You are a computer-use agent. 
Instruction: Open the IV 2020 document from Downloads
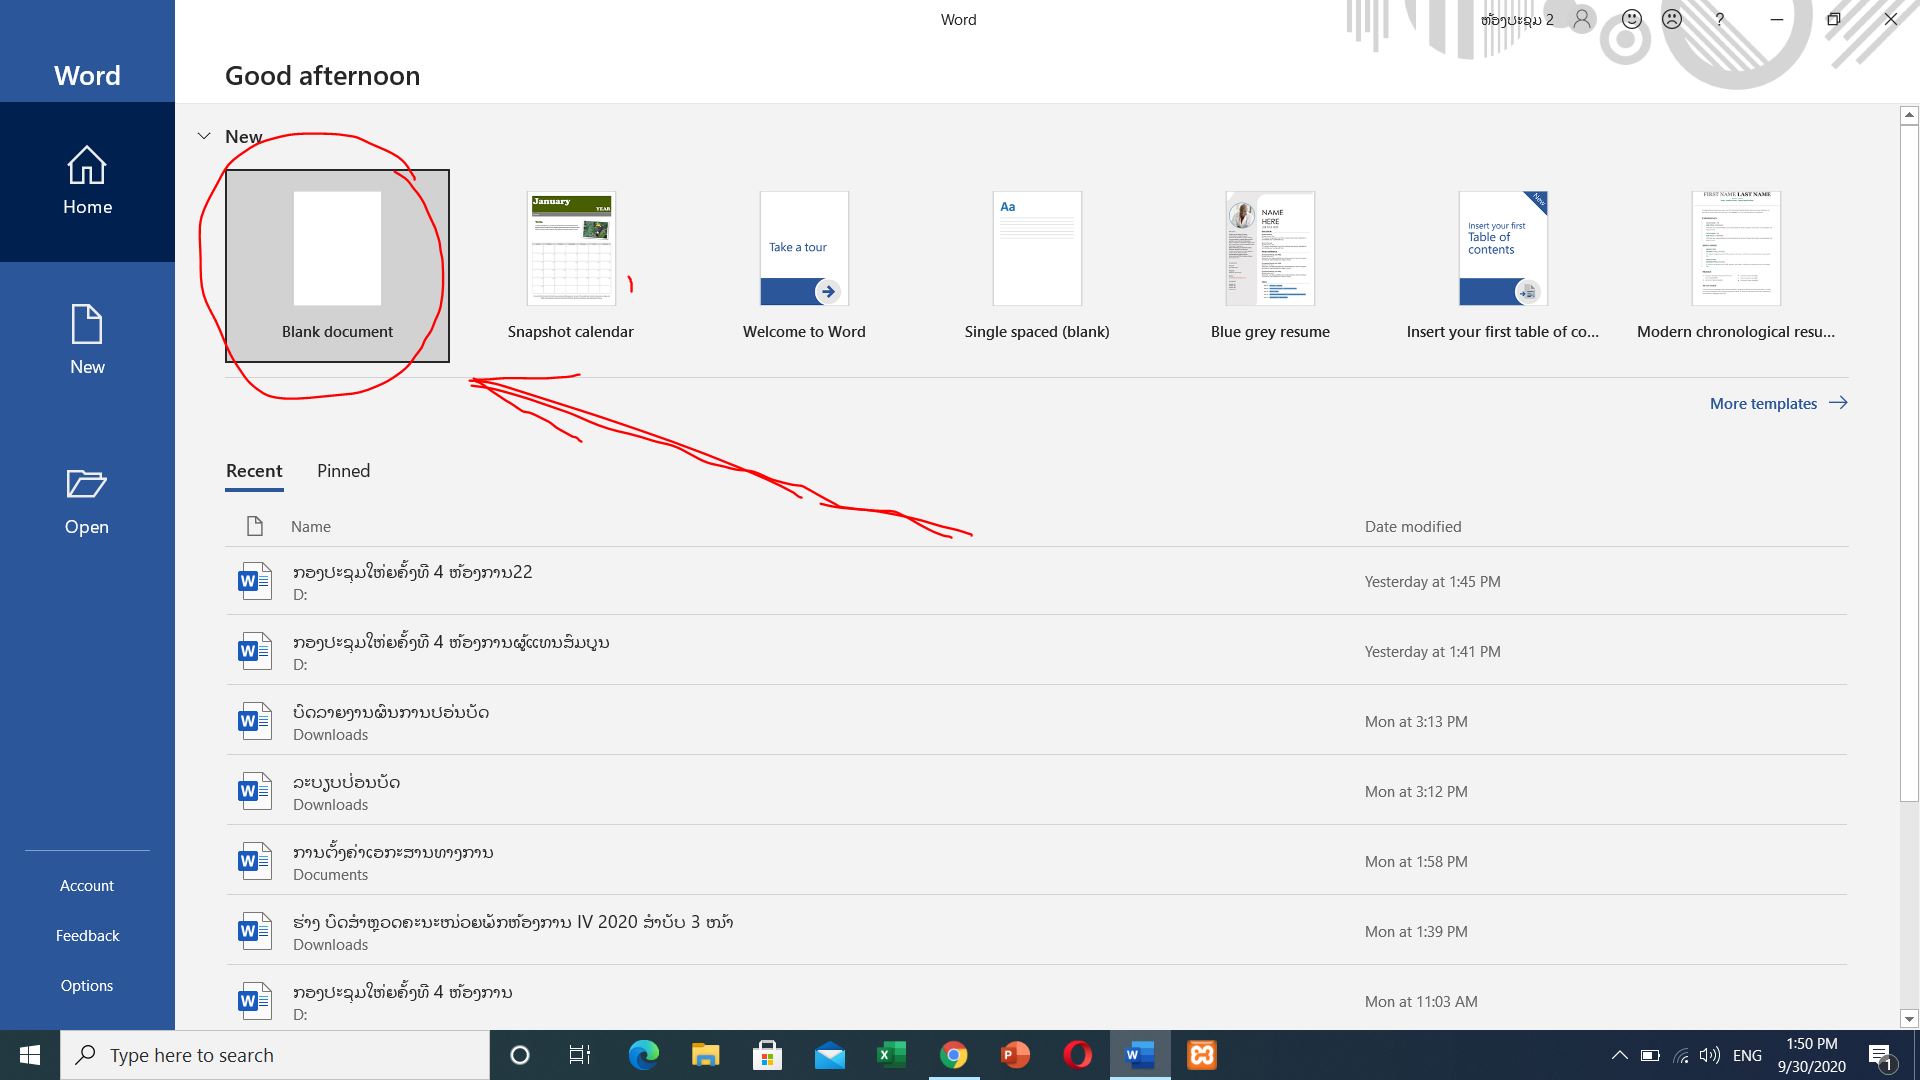click(x=1036, y=931)
